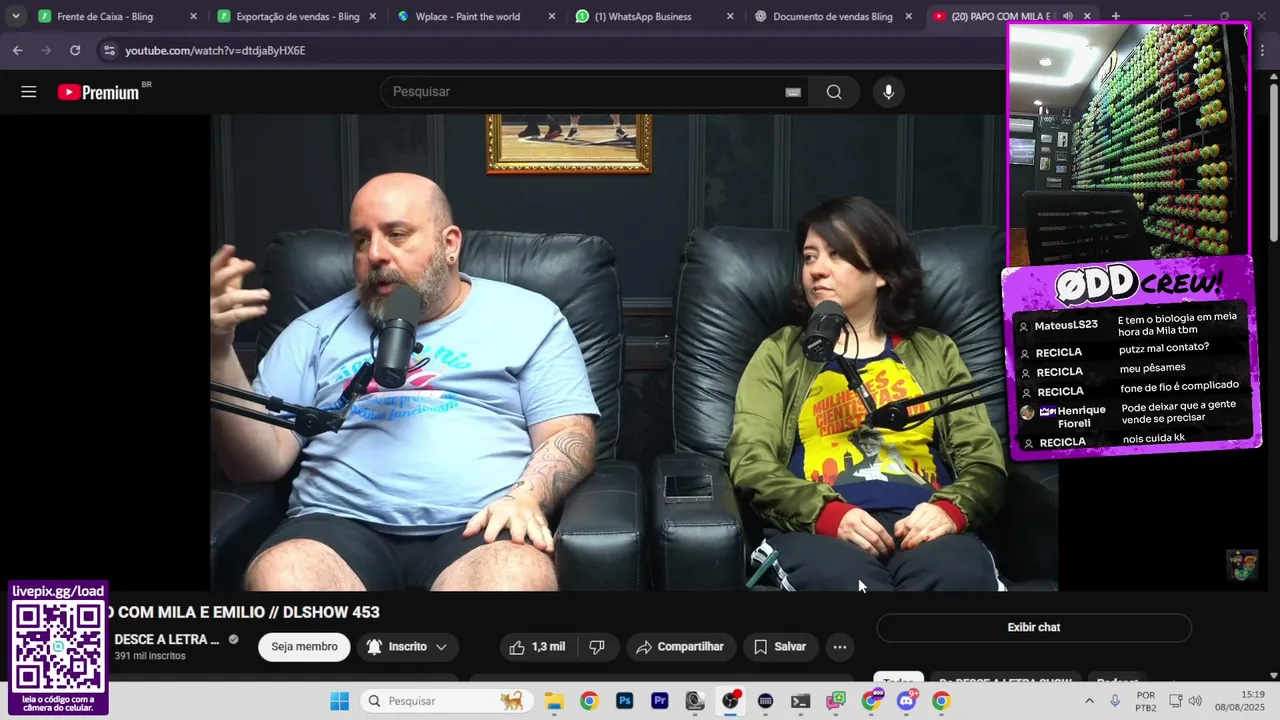Like the video with thumbs up
The height and width of the screenshot is (720, 1280).
coord(537,647)
